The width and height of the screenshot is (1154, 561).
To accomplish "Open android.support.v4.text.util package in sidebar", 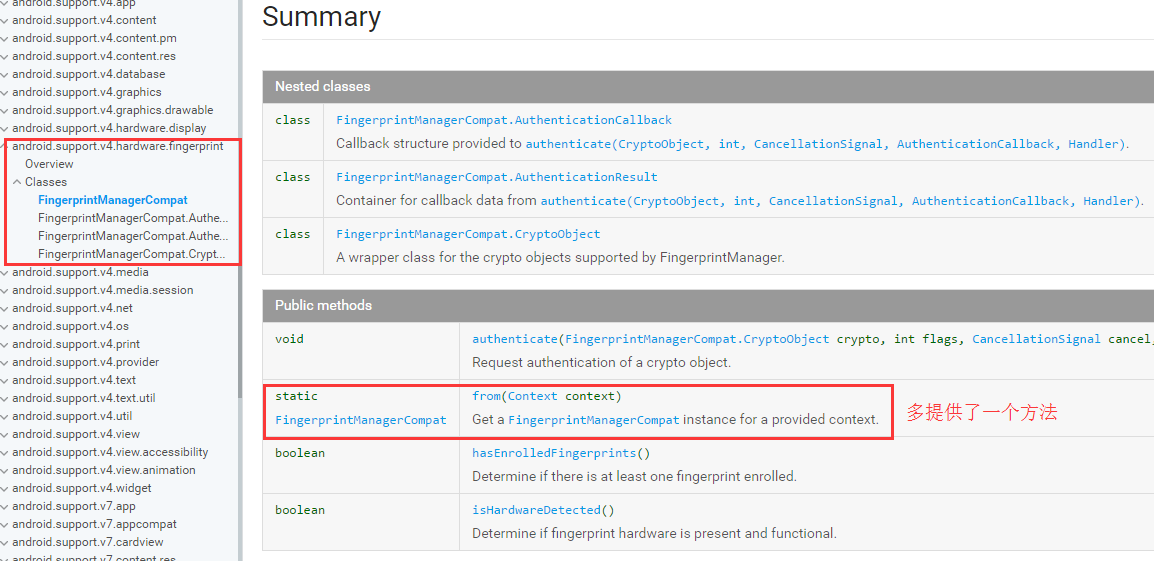I will point(83,398).
